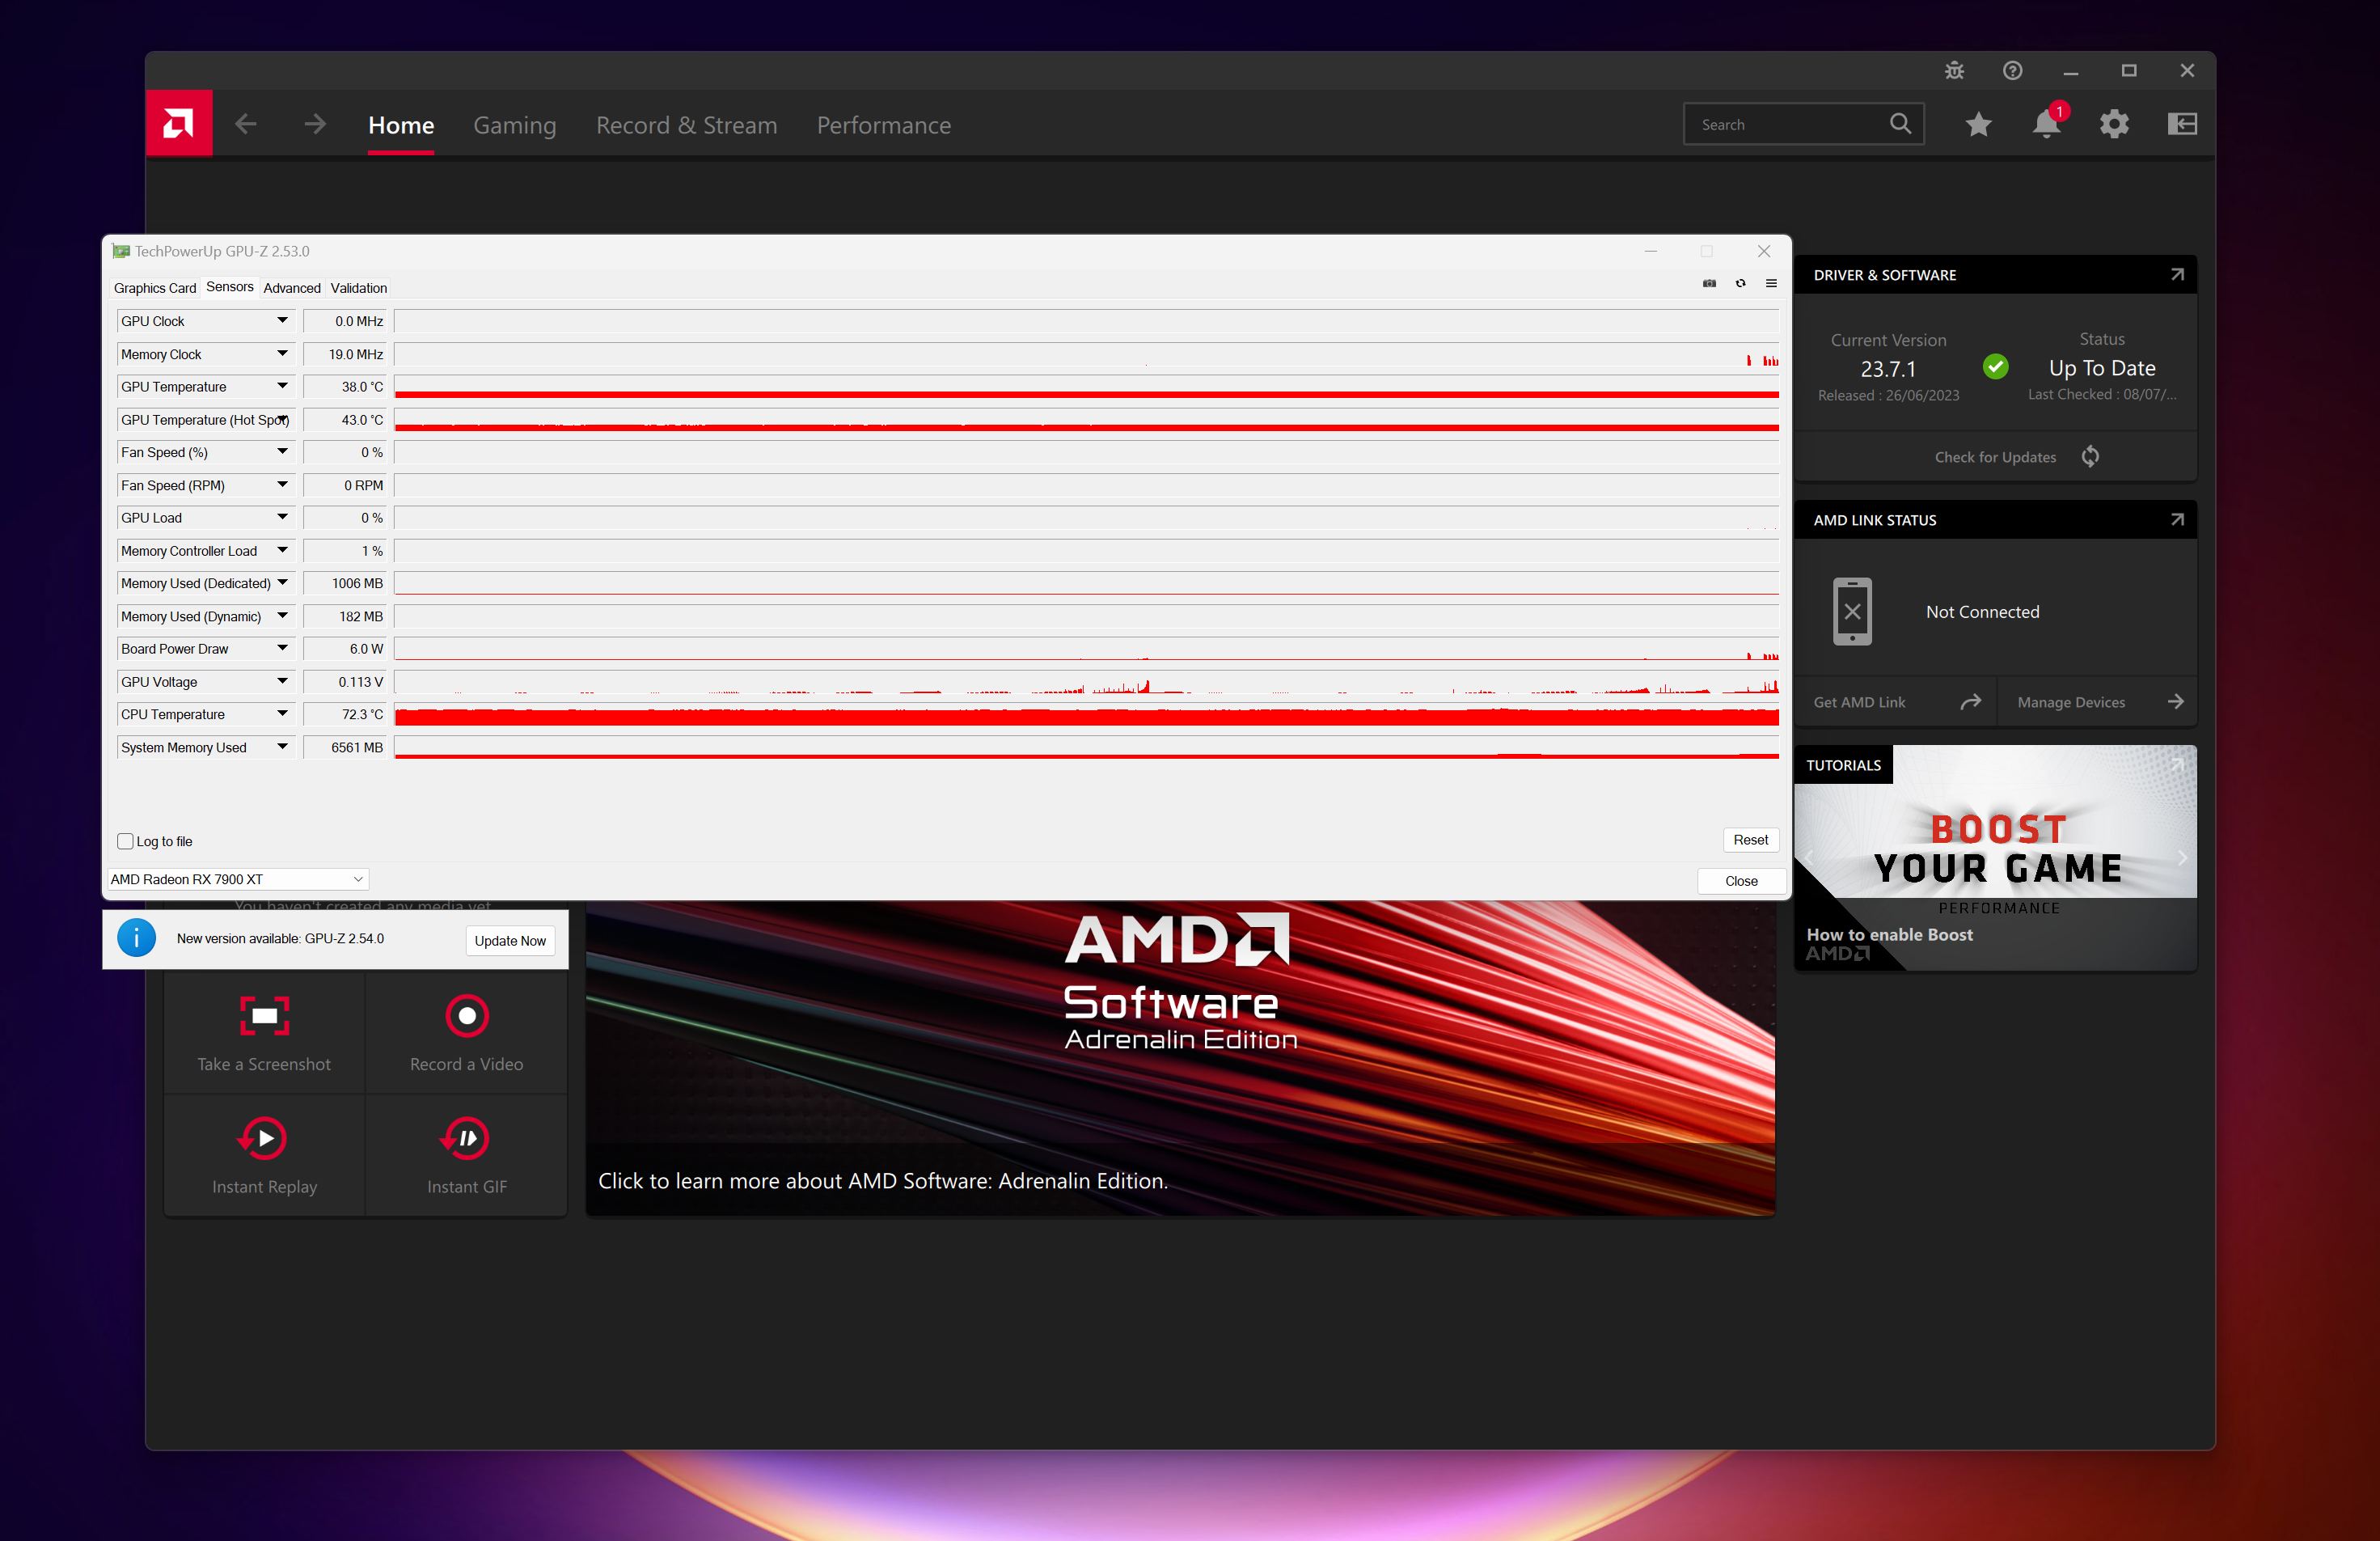Click the Sensors tab in GPU-Z

pyautogui.click(x=230, y=287)
